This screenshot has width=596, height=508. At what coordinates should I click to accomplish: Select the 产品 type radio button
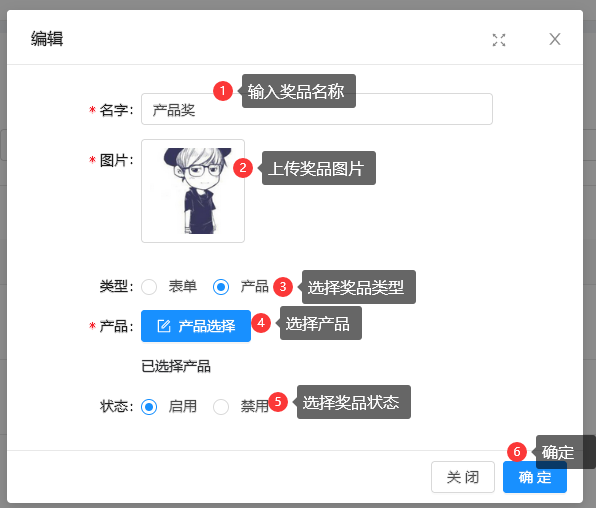(x=221, y=287)
